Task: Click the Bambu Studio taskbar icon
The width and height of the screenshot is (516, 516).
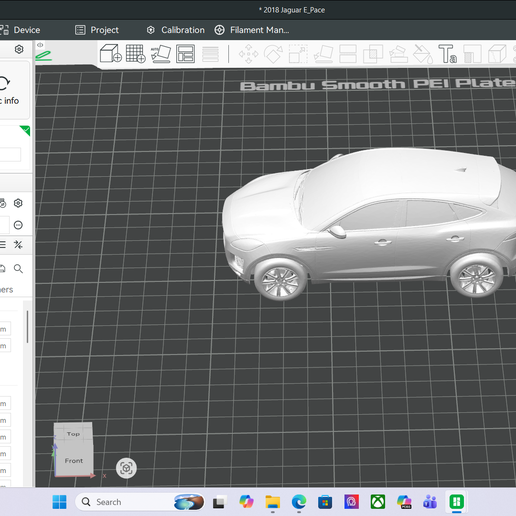Action: pos(457,502)
